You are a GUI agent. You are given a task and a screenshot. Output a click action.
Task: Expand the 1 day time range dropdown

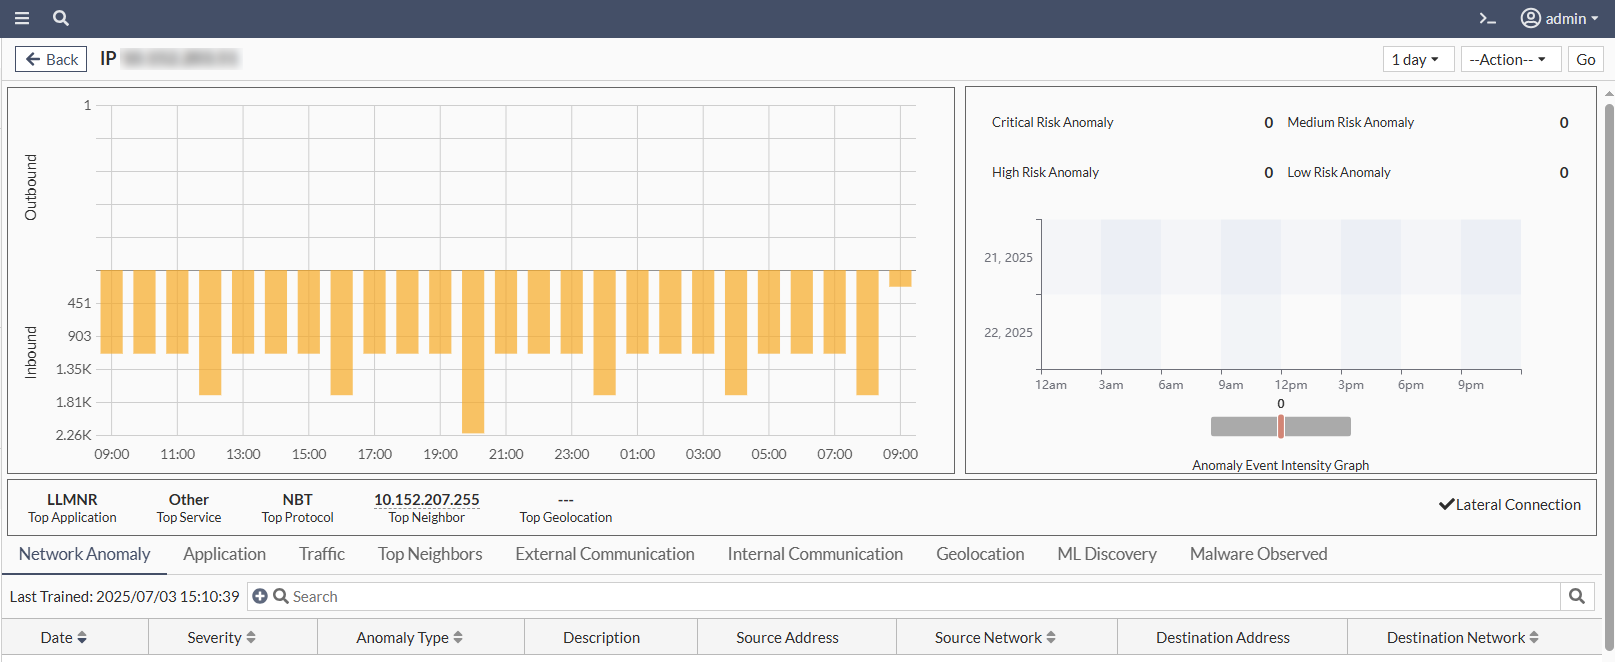pos(1414,60)
